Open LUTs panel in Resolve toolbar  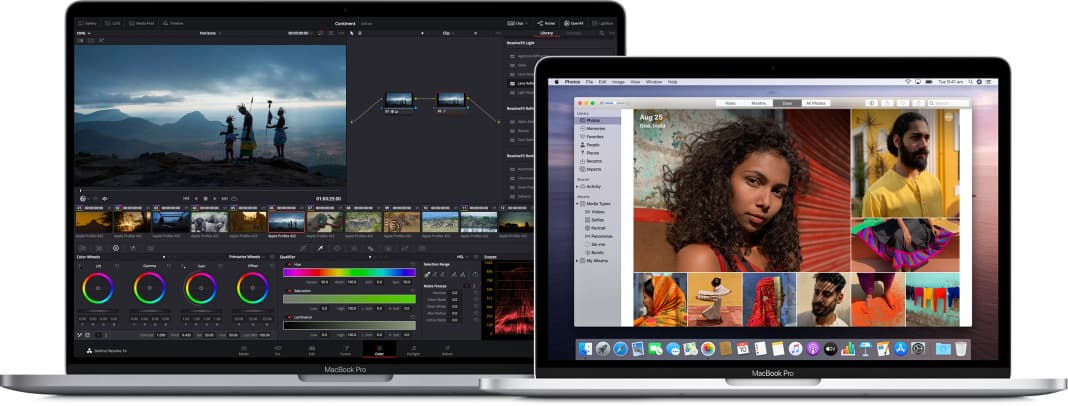click(x=112, y=23)
